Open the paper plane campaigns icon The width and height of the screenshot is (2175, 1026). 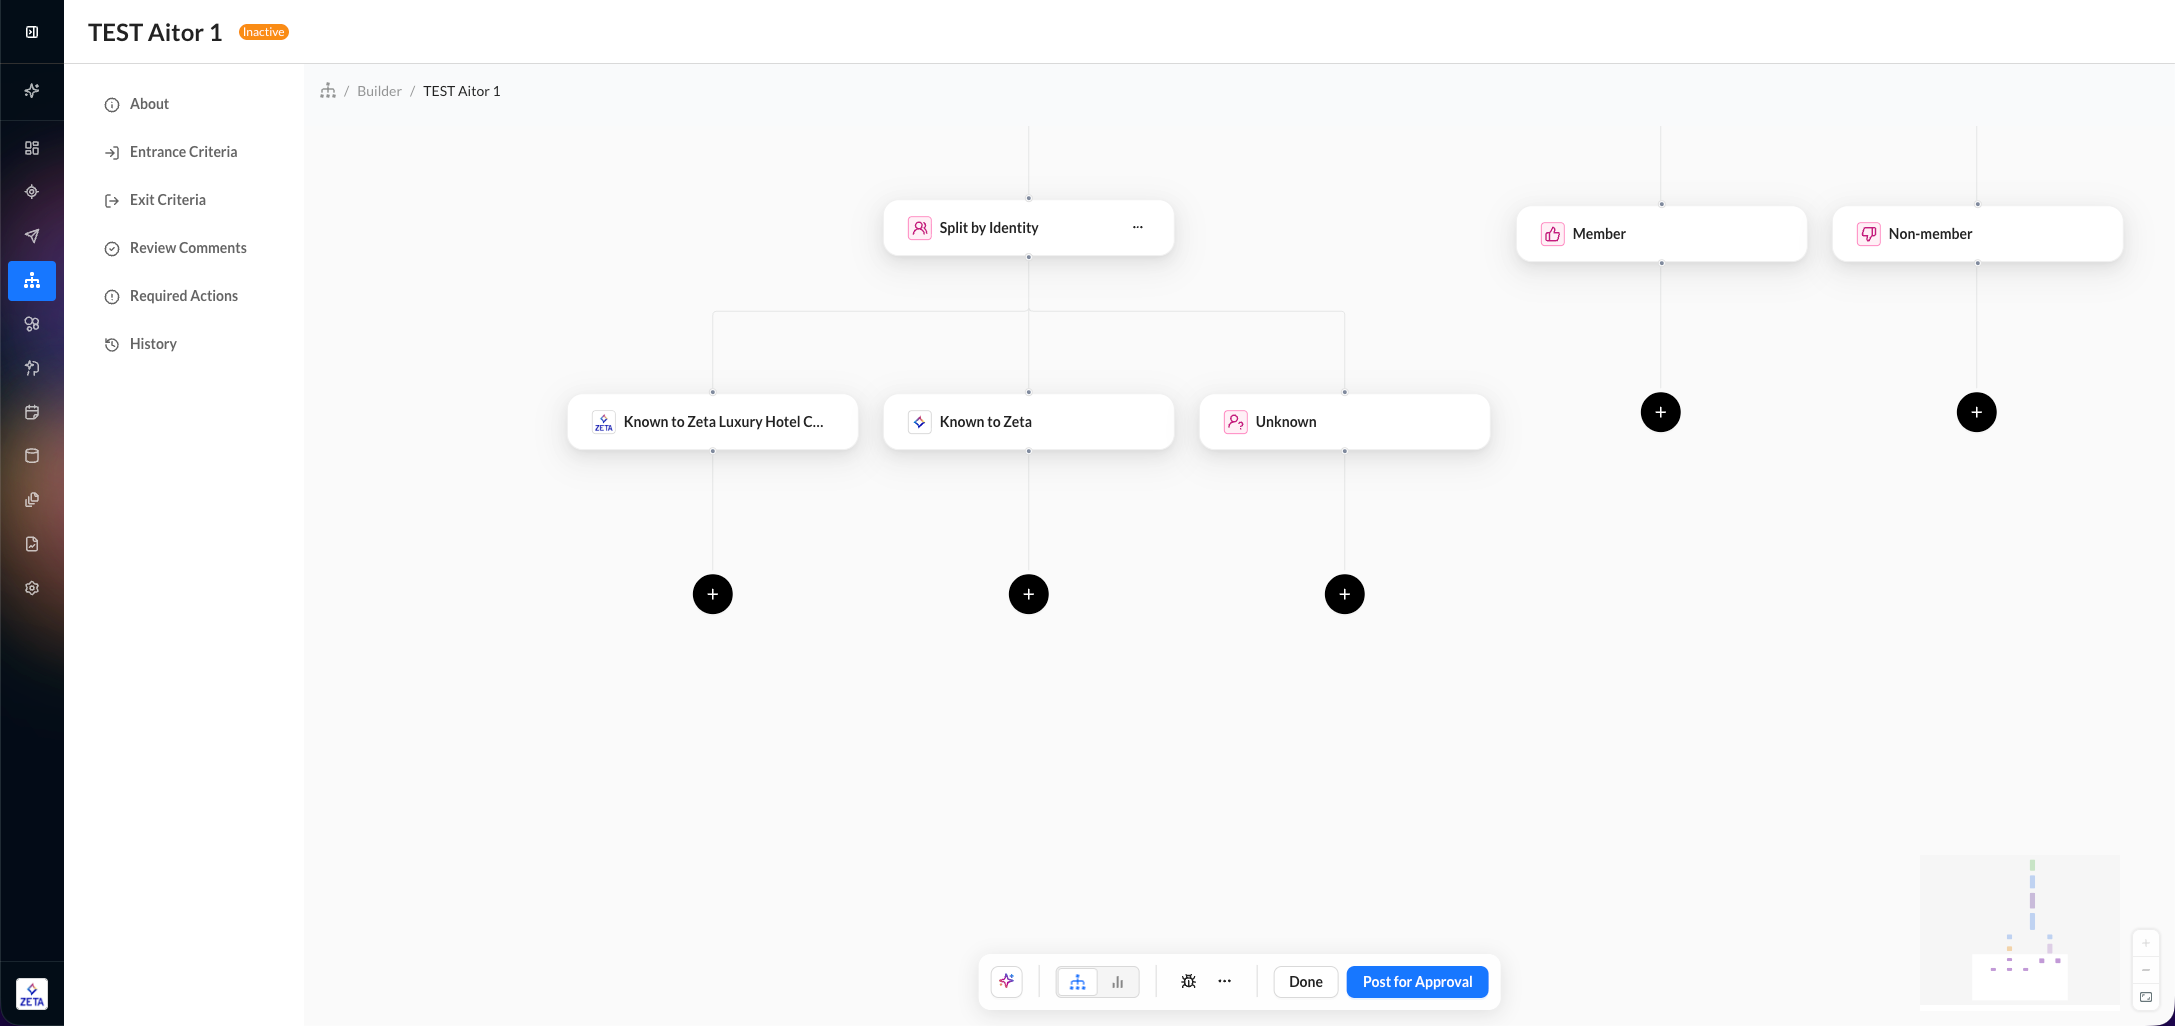(32, 236)
